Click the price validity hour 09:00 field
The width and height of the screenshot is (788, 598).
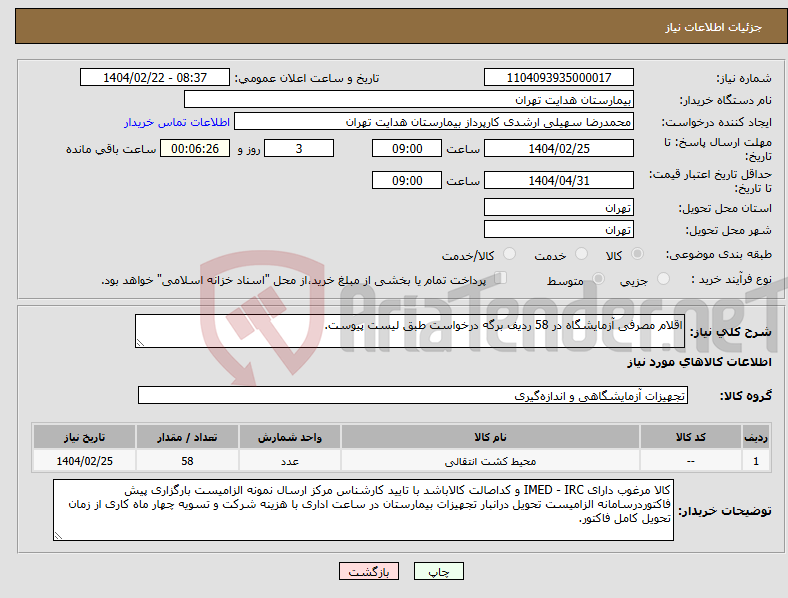(x=407, y=180)
